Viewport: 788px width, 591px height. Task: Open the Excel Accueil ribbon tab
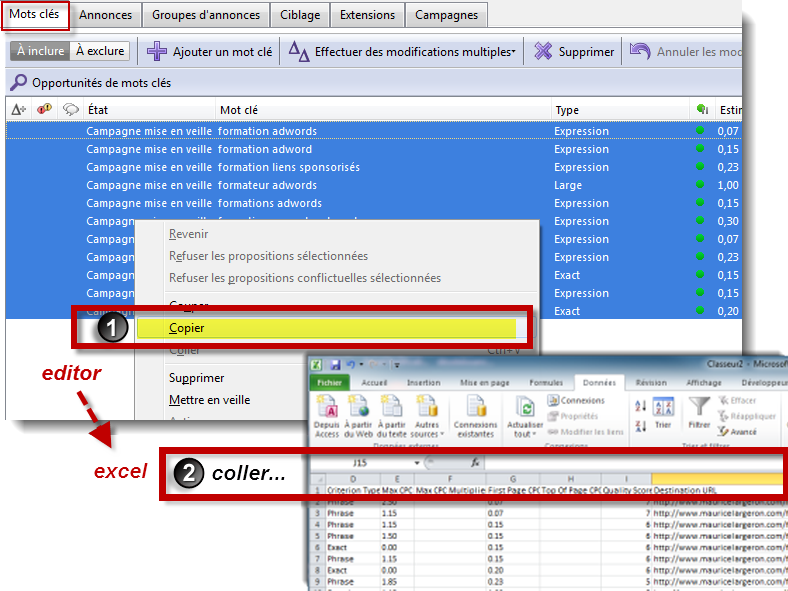click(x=374, y=383)
